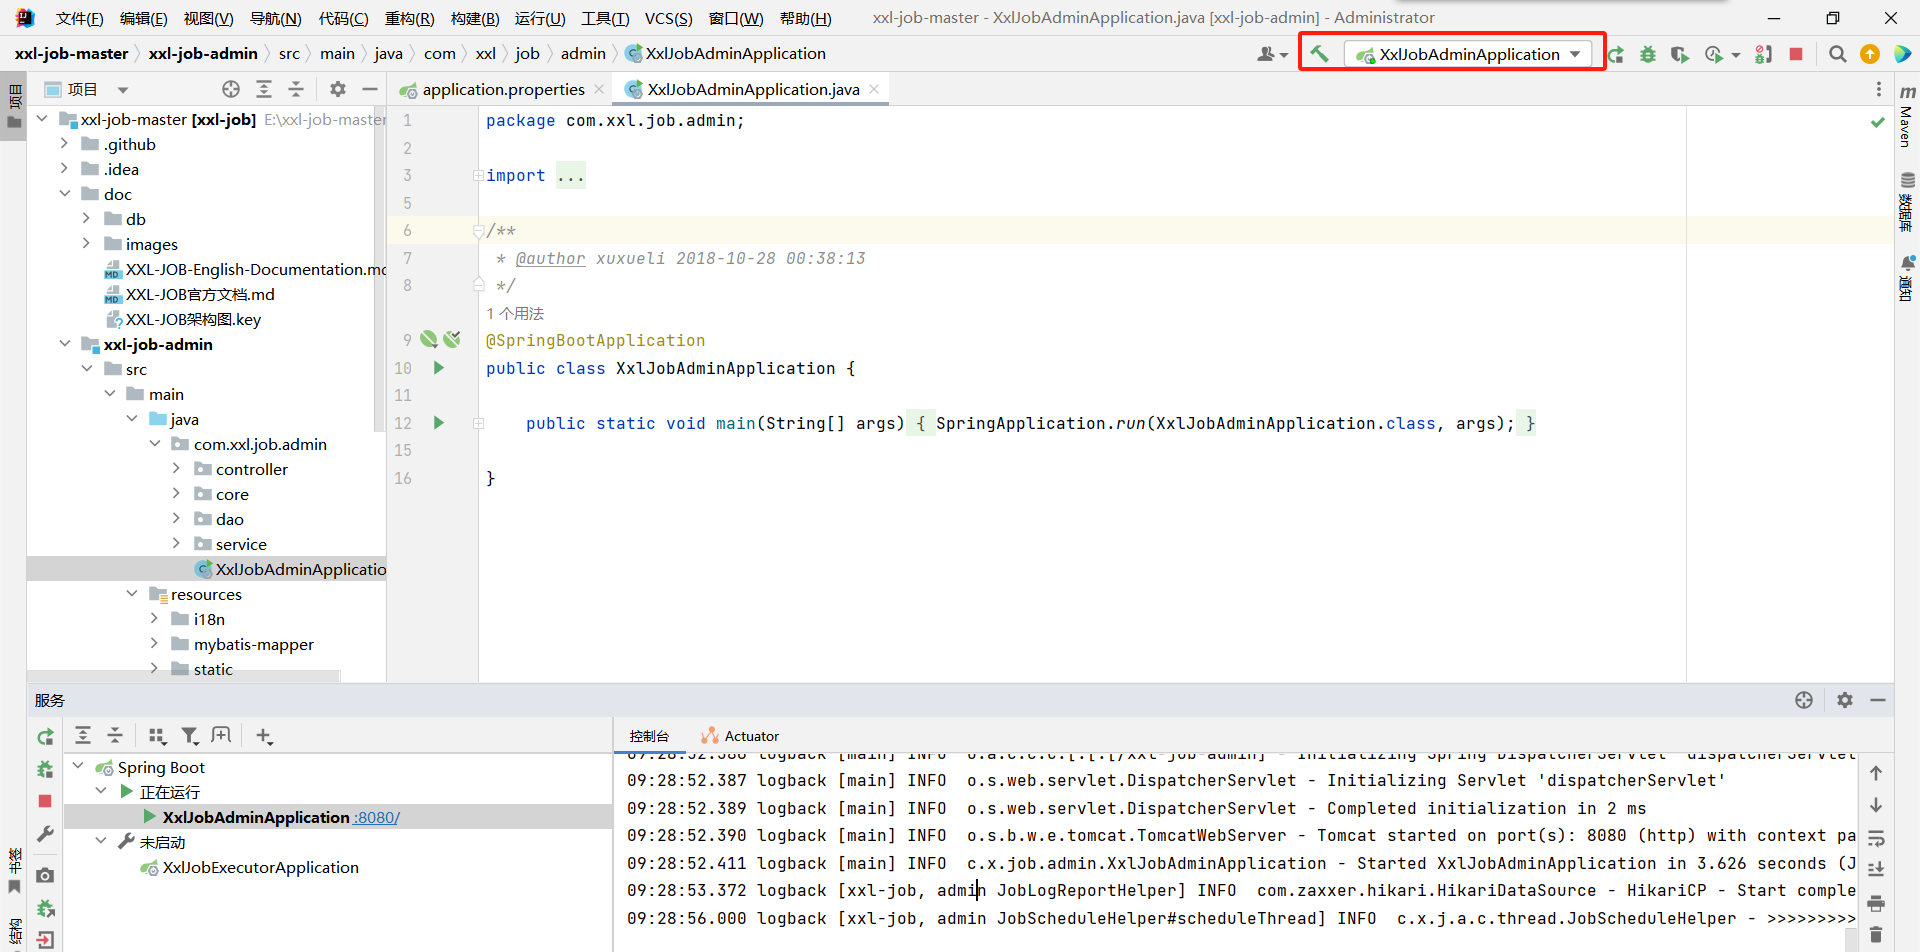The image size is (1920, 952).
Task: Start debugging with the bug icon
Action: point(1648,54)
